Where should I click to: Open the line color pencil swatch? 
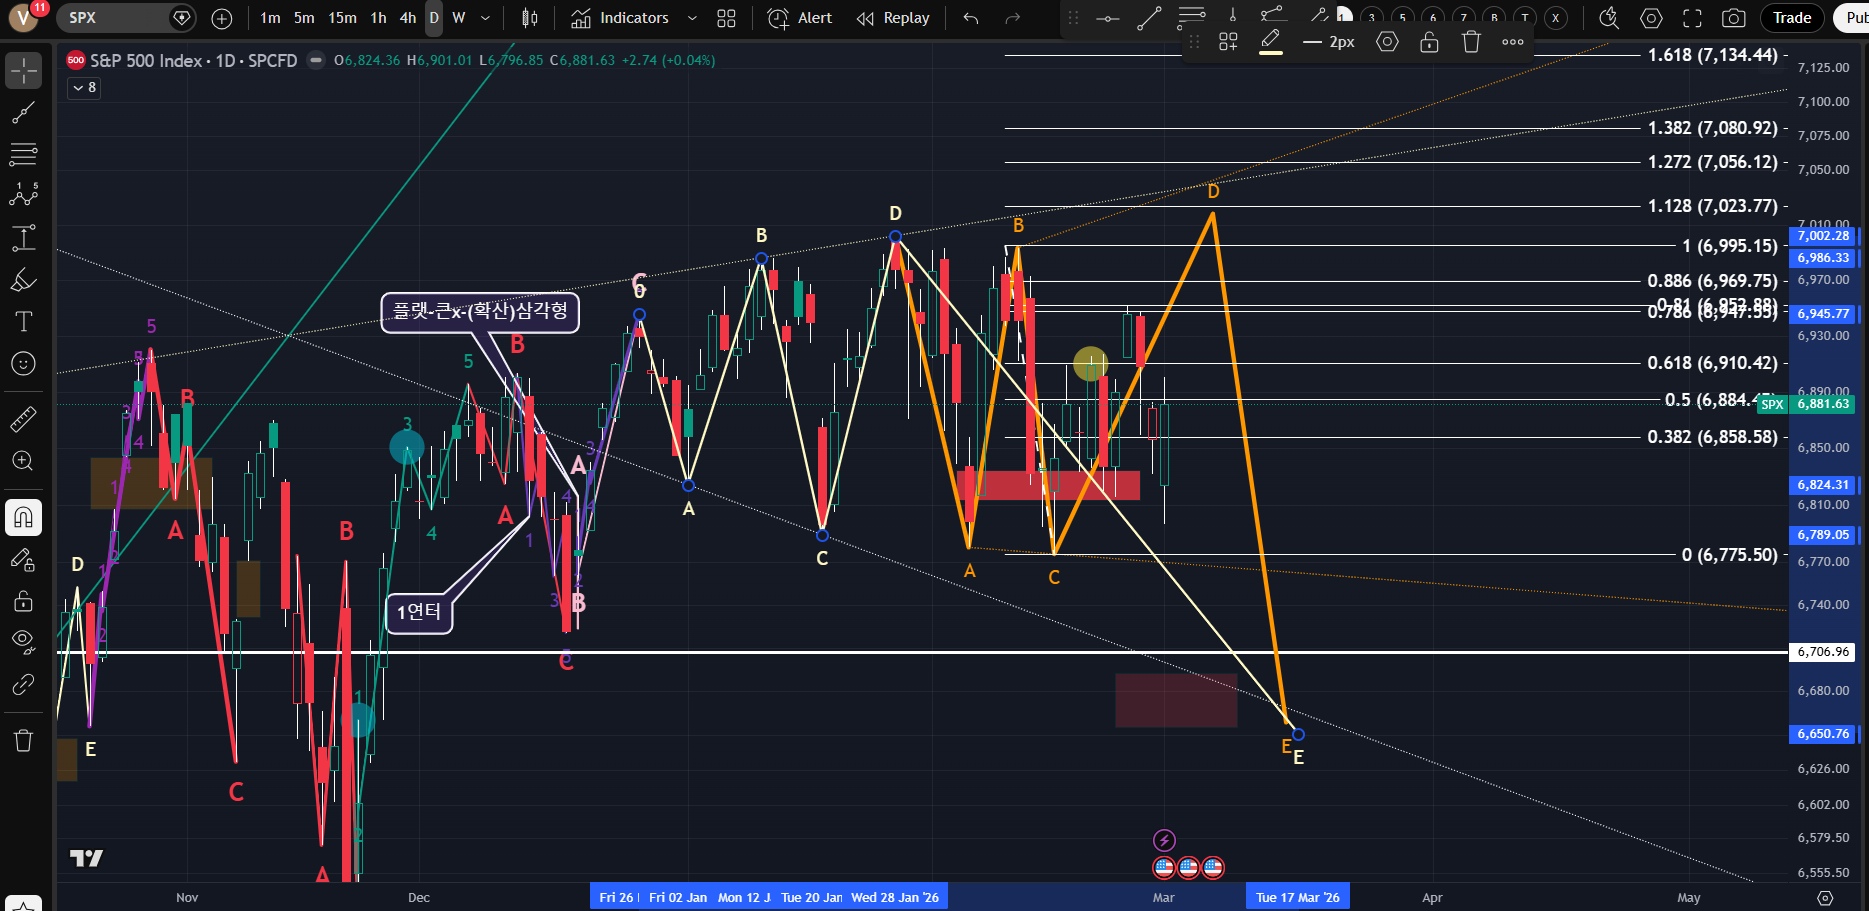(1271, 42)
